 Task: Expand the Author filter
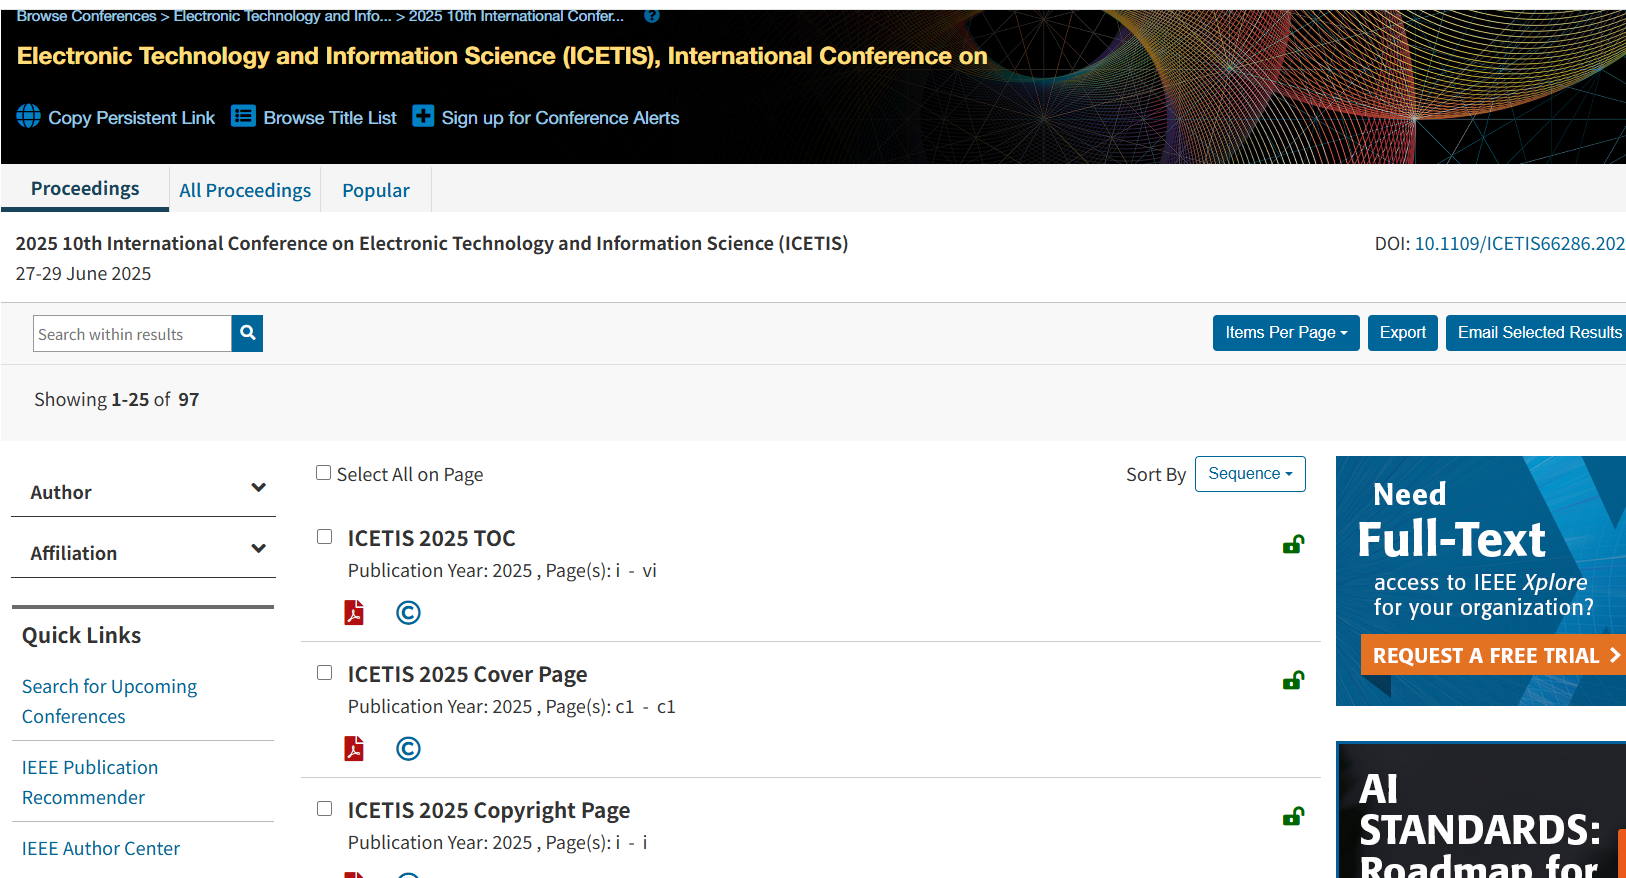click(143, 491)
